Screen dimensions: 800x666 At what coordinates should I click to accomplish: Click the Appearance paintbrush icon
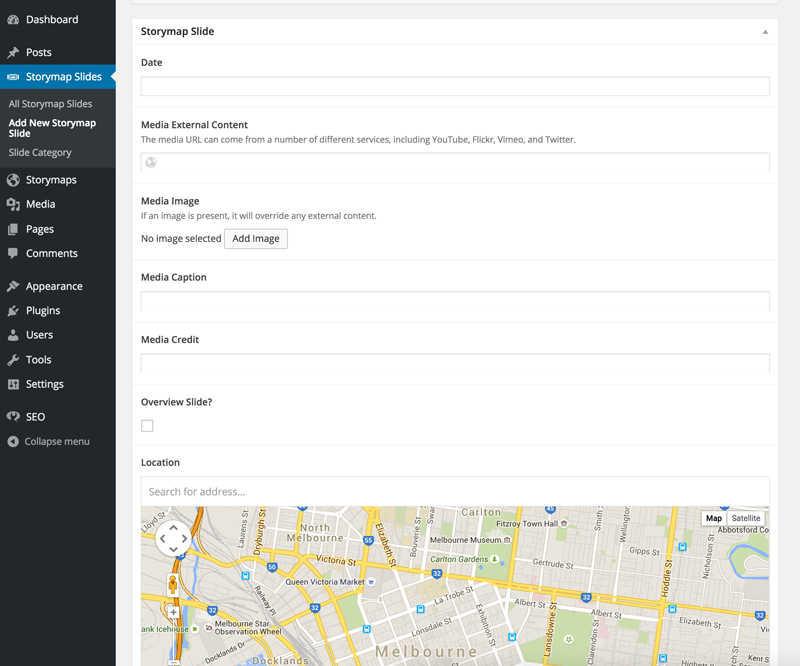point(13,286)
